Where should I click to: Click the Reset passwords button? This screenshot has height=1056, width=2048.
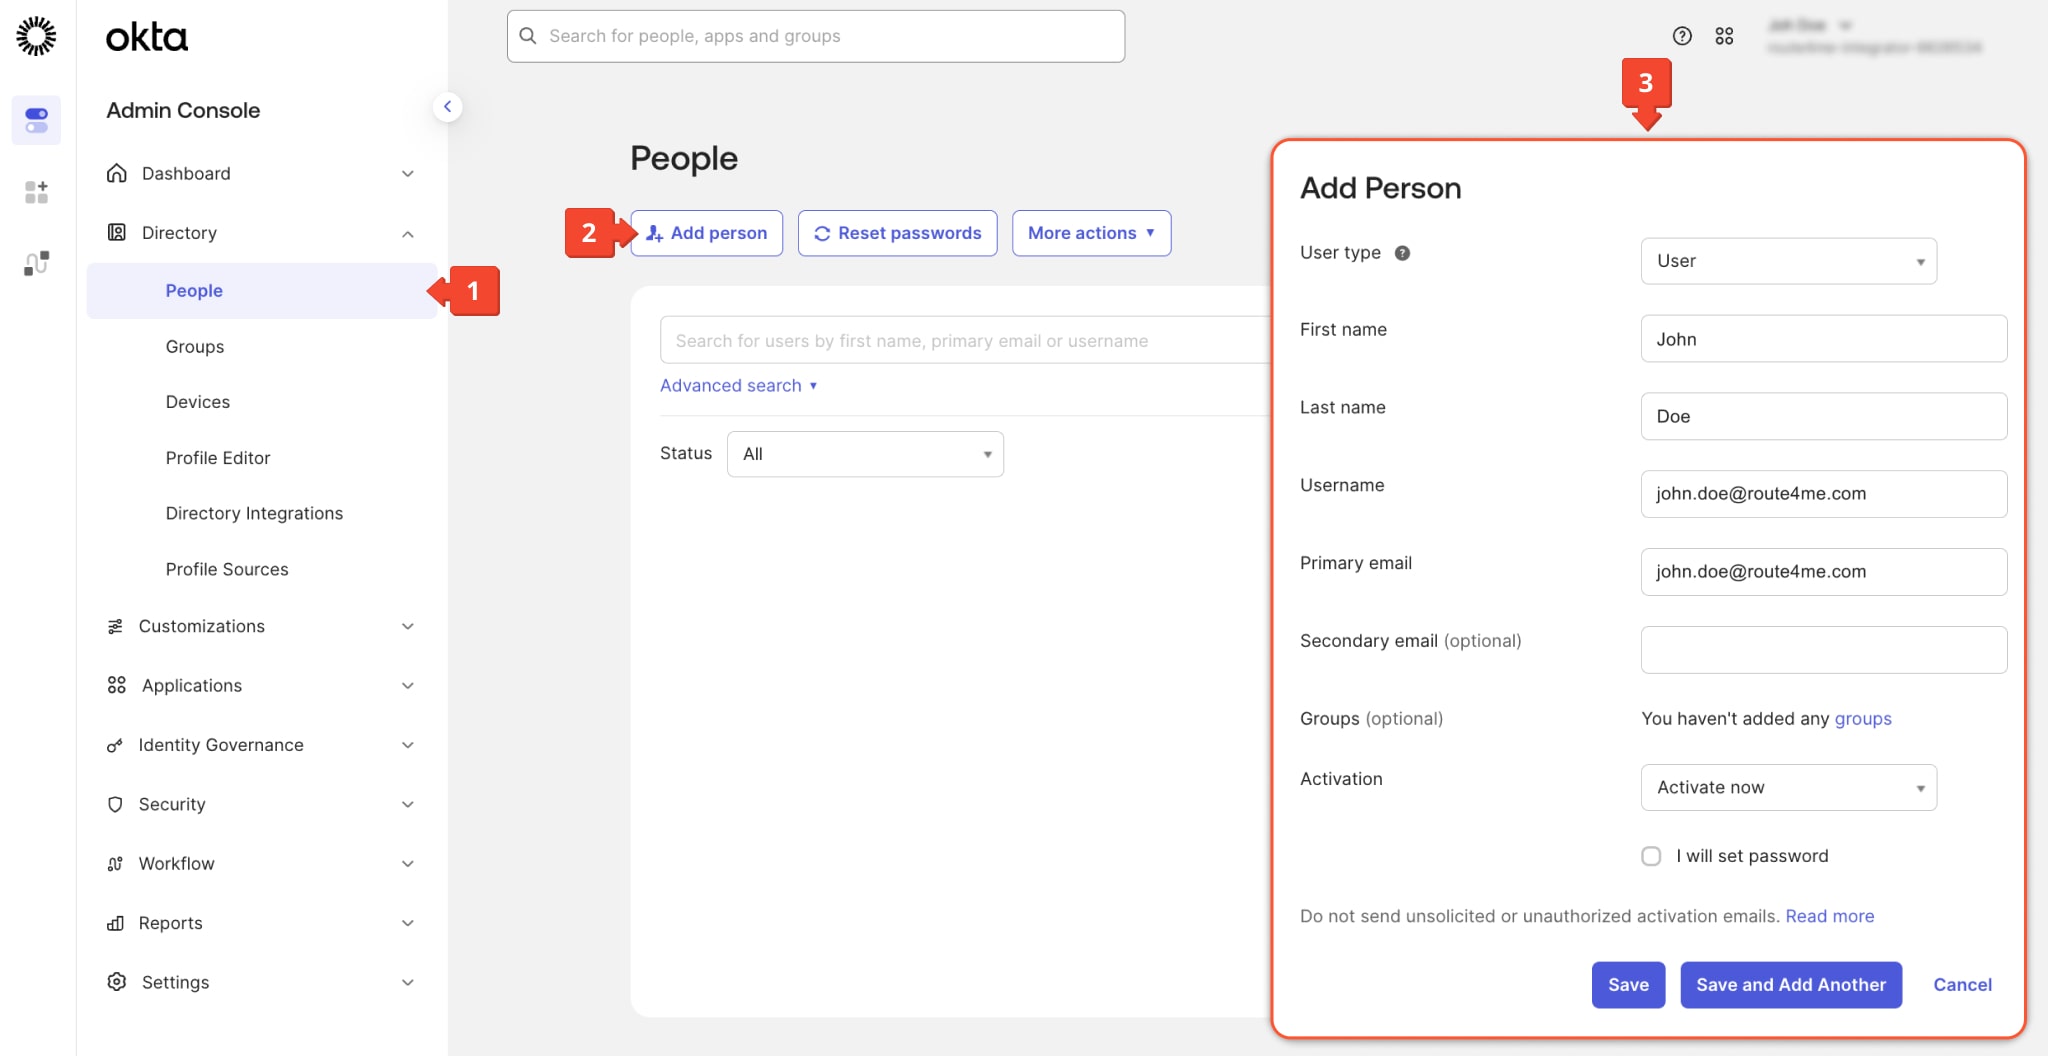(897, 233)
